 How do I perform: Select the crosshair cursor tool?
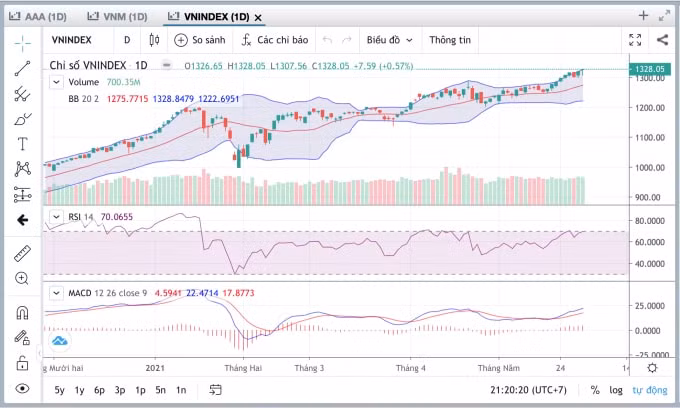coord(22,42)
